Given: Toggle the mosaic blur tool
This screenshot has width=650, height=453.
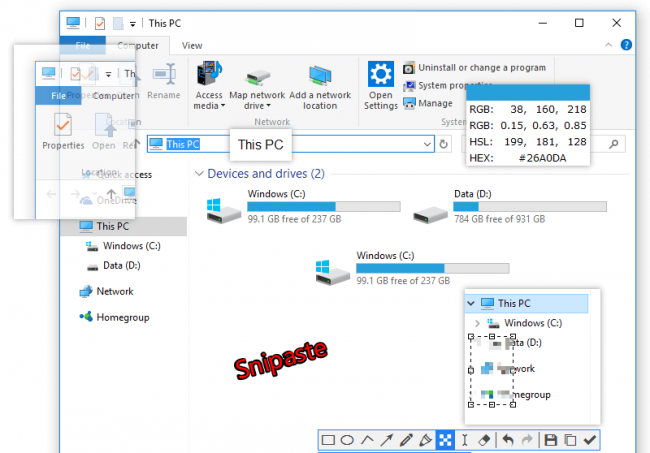Looking at the screenshot, I should pyautogui.click(x=445, y=440).
